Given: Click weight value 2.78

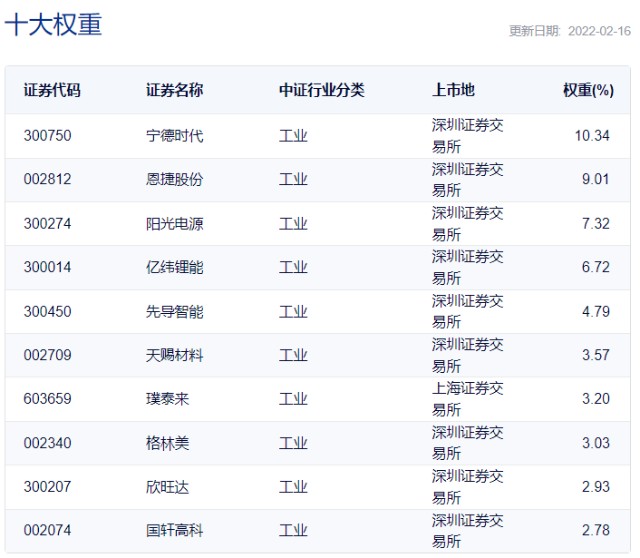Looking at the screenshot, I should click(596, 530).
